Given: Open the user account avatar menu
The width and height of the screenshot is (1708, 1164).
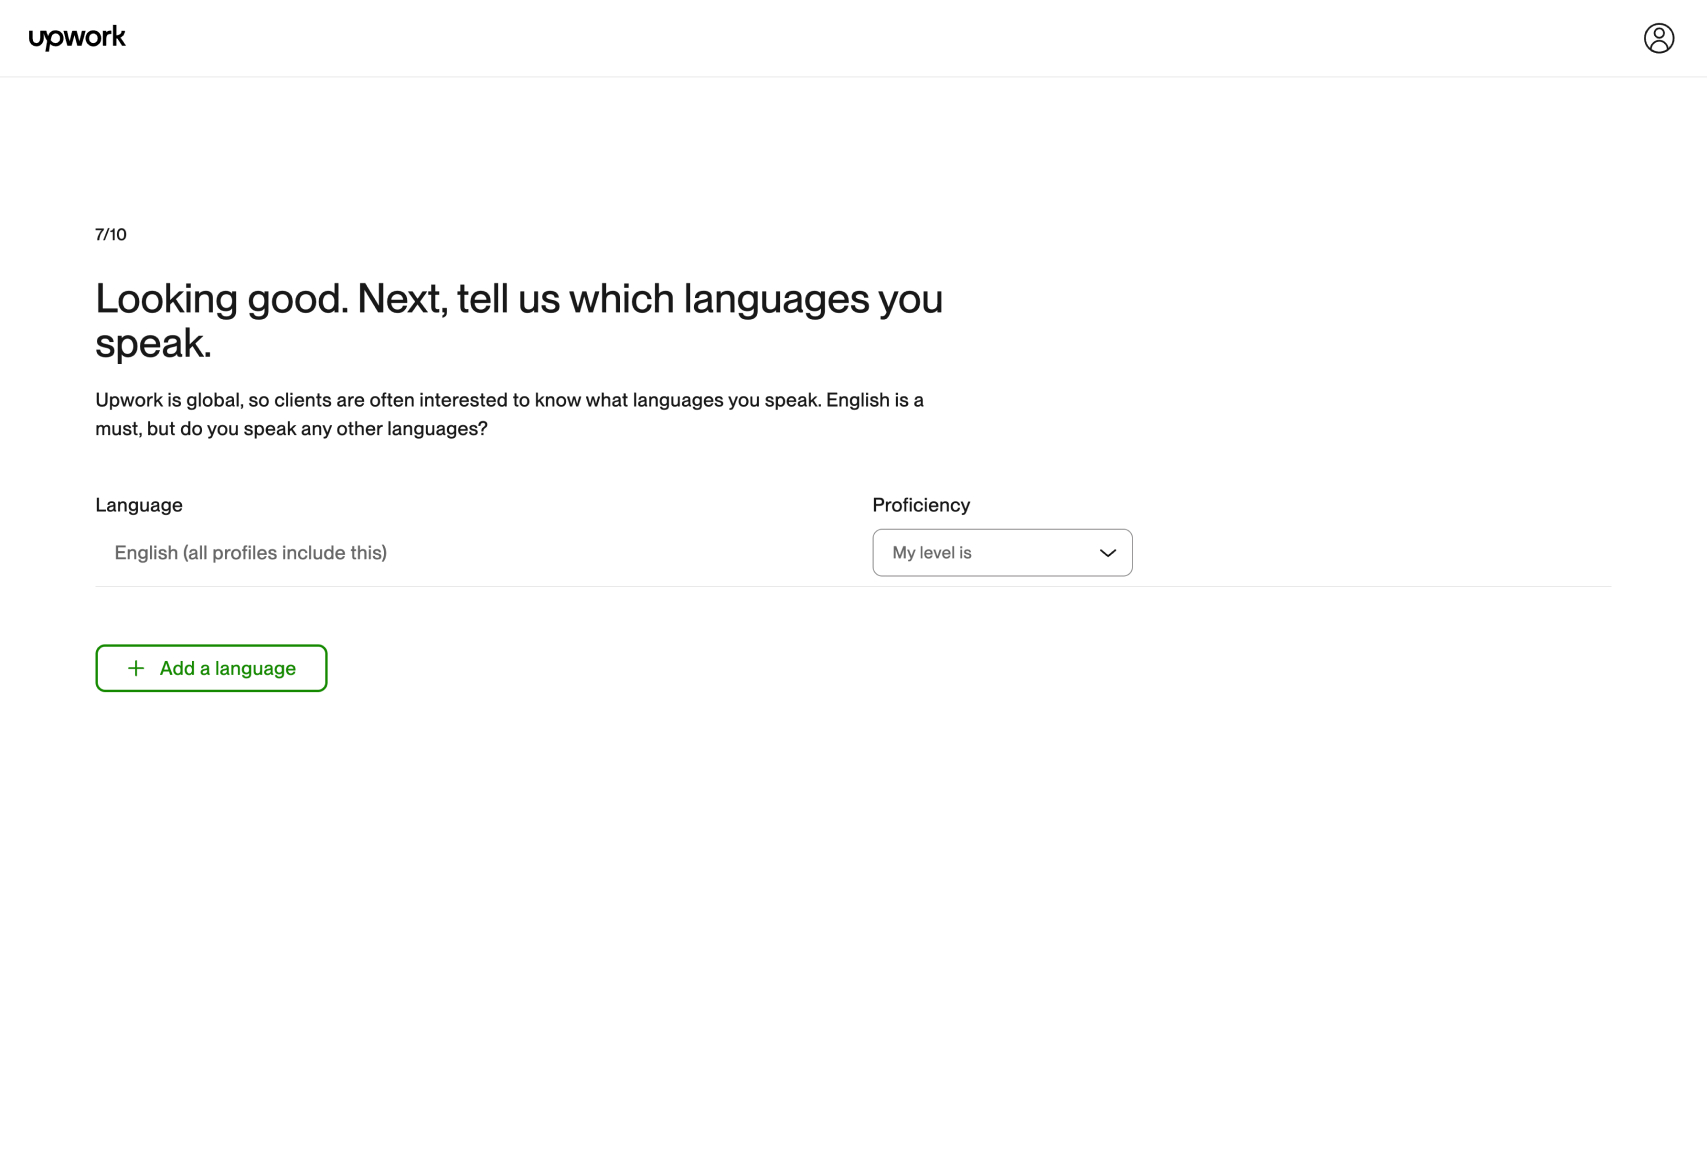Looking at the screenshot, I should pyautogui.click(x=1659, y=38).
